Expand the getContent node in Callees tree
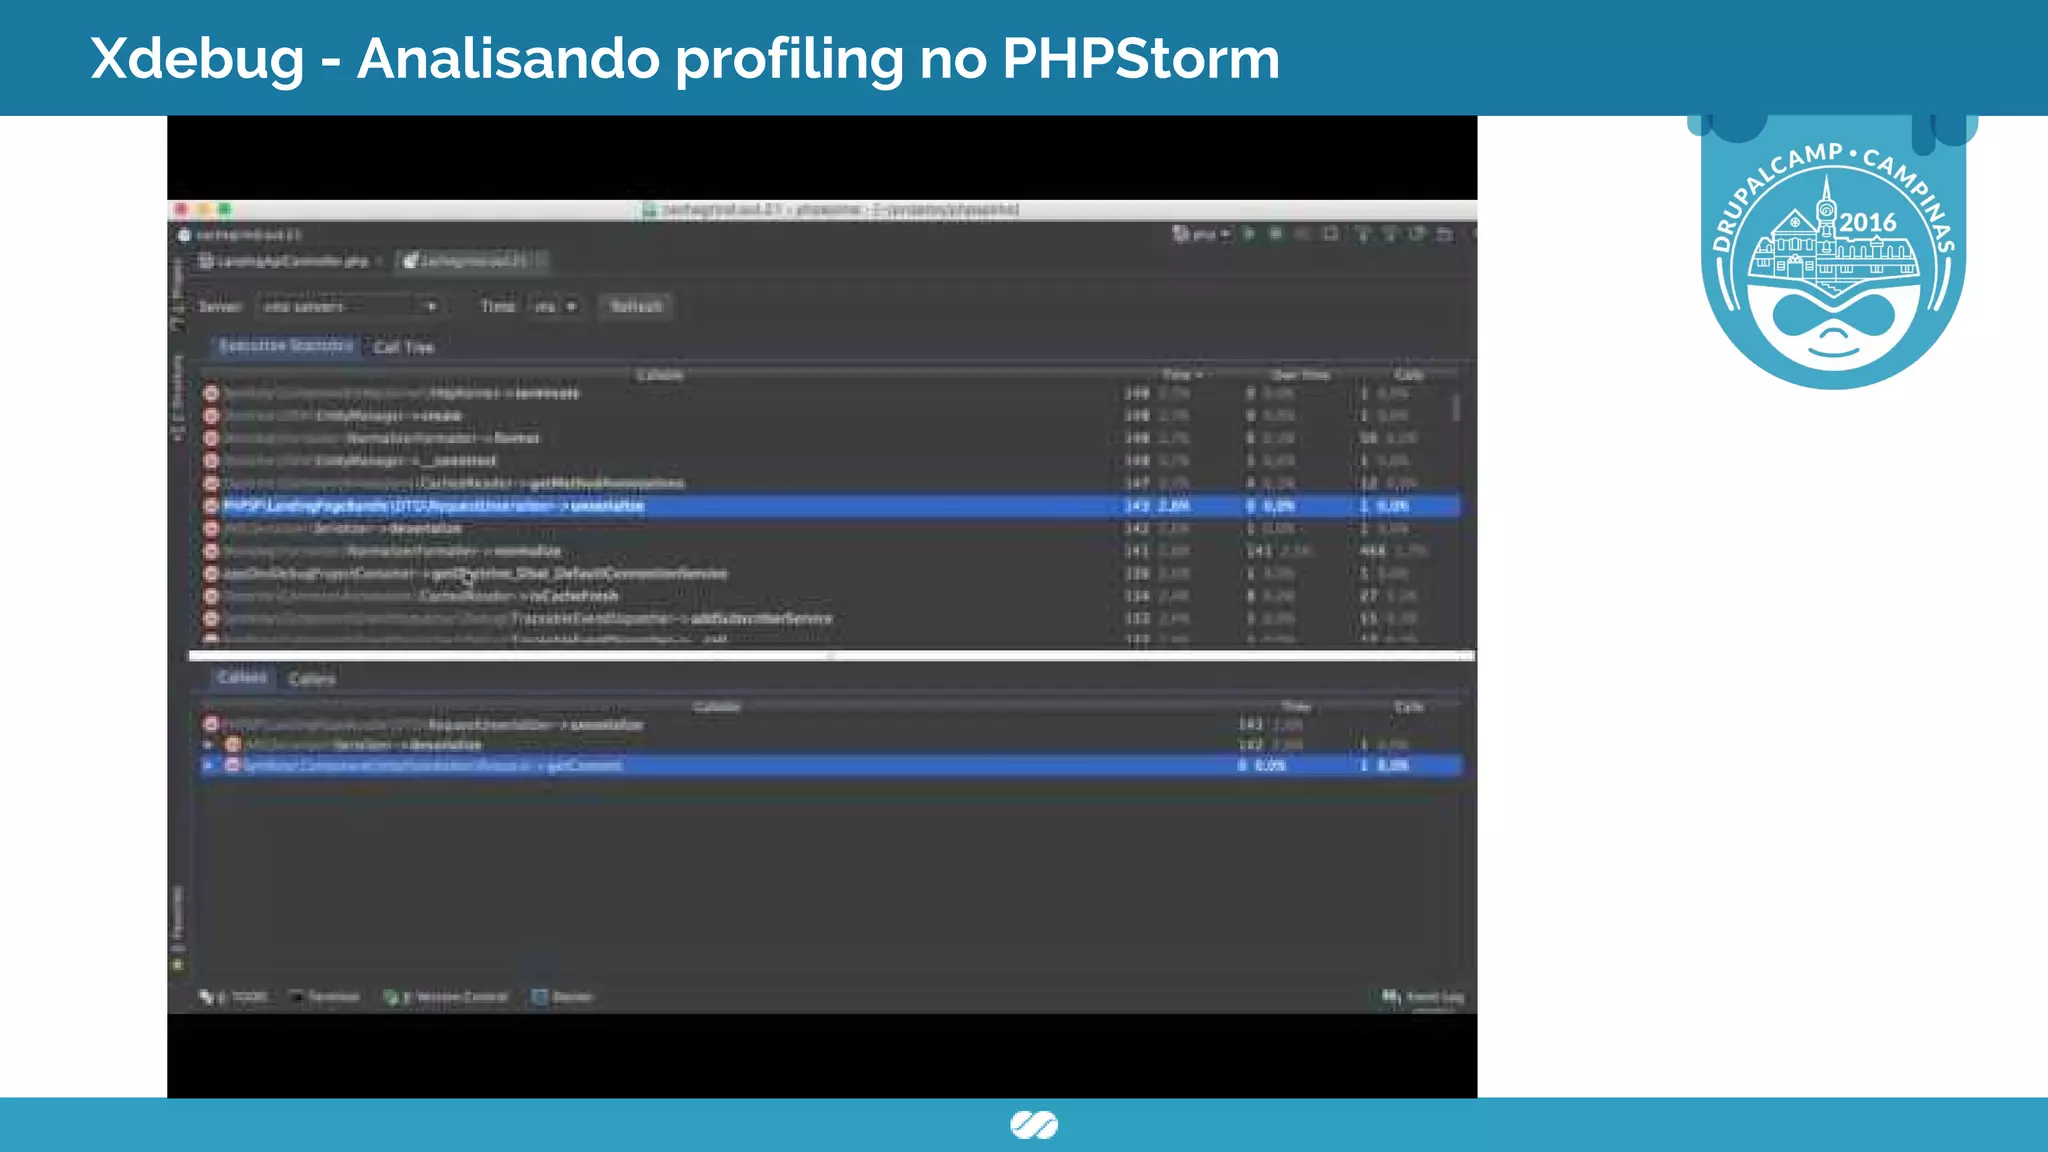The height and width of the screenshot is (1152, 2048). (208, 765)
